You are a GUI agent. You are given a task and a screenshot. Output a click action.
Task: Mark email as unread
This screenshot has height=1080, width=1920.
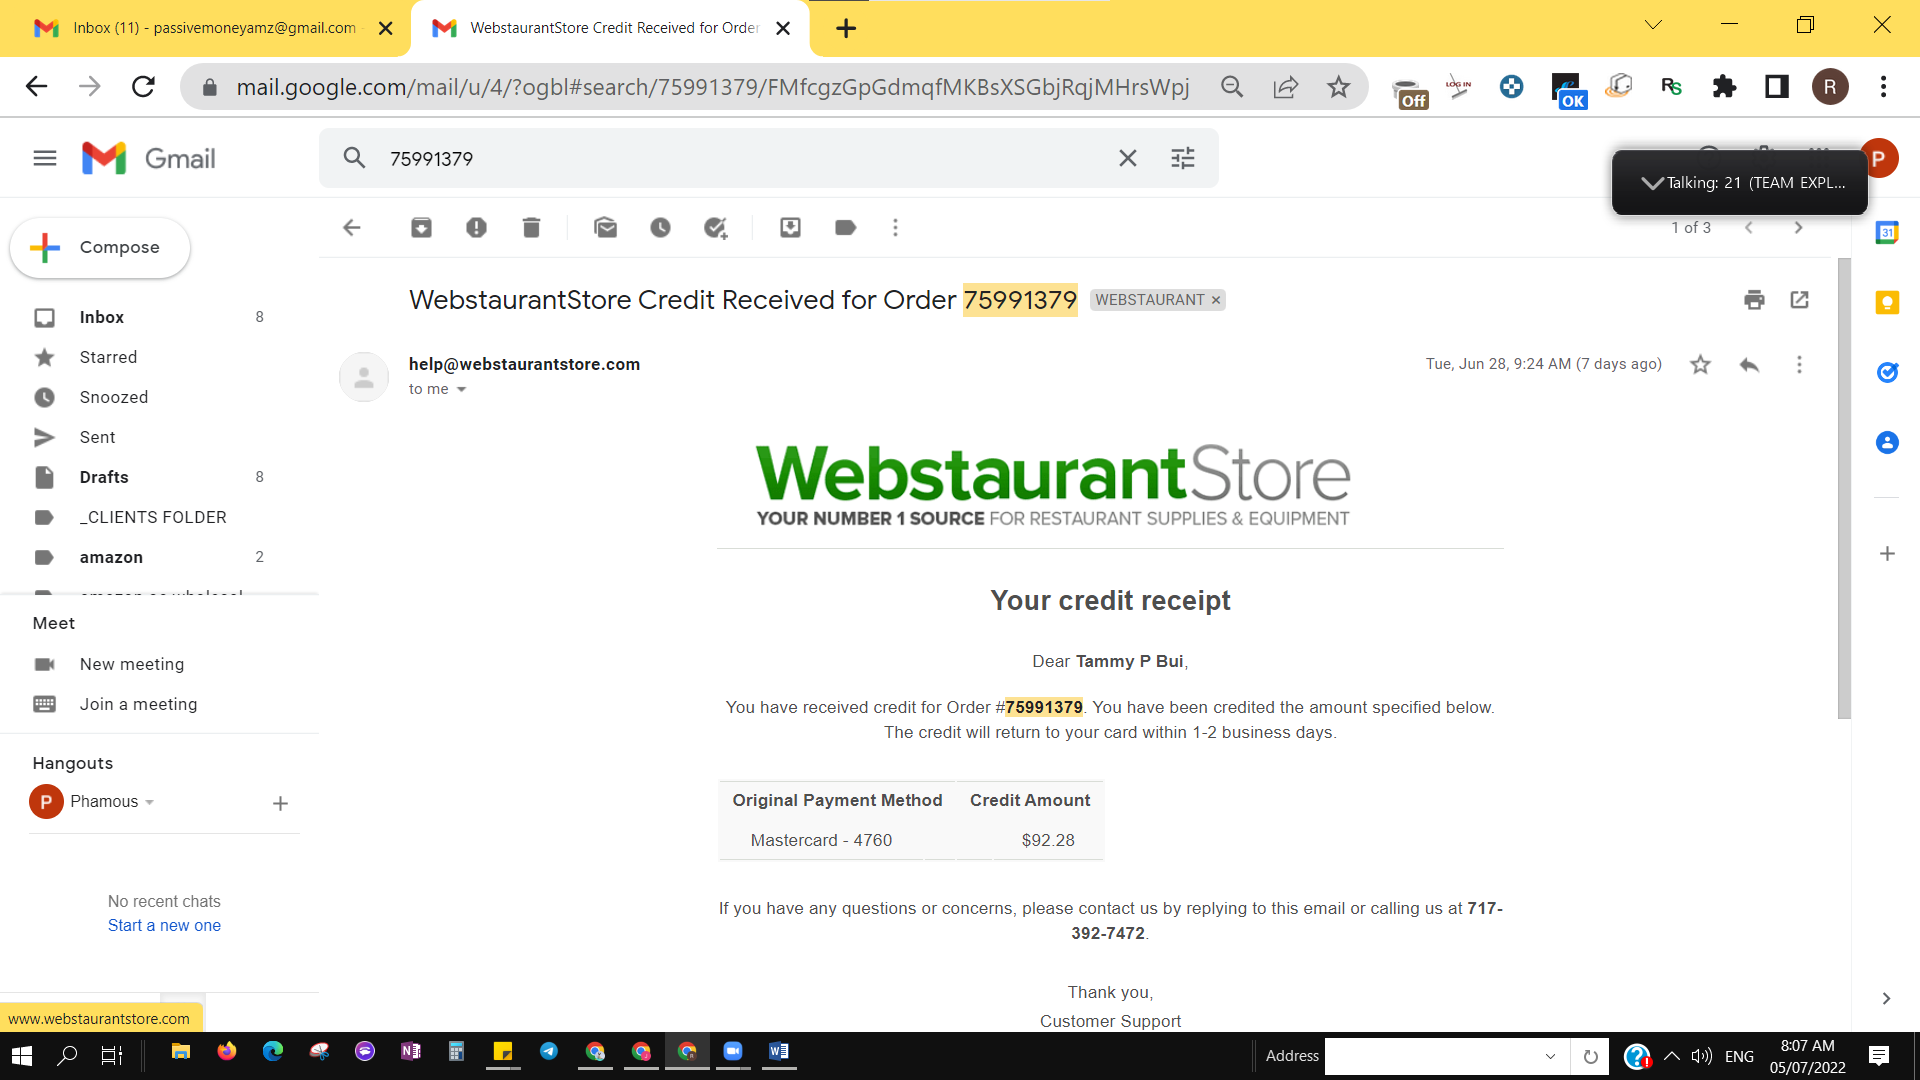(x=605, y=228)
